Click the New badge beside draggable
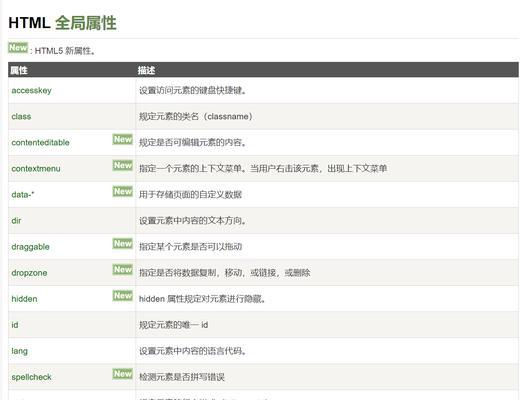The height and width of the screenshot is (400, 522). point(122,244)
